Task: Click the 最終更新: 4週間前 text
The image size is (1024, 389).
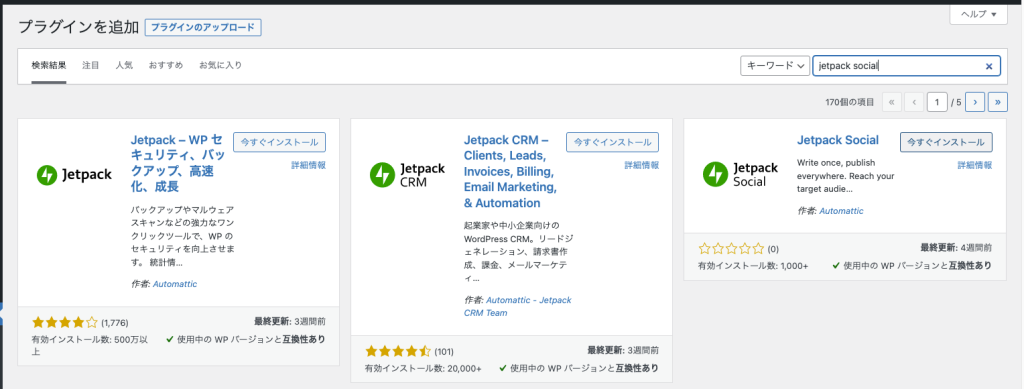Action: click(x=956, y=248)
